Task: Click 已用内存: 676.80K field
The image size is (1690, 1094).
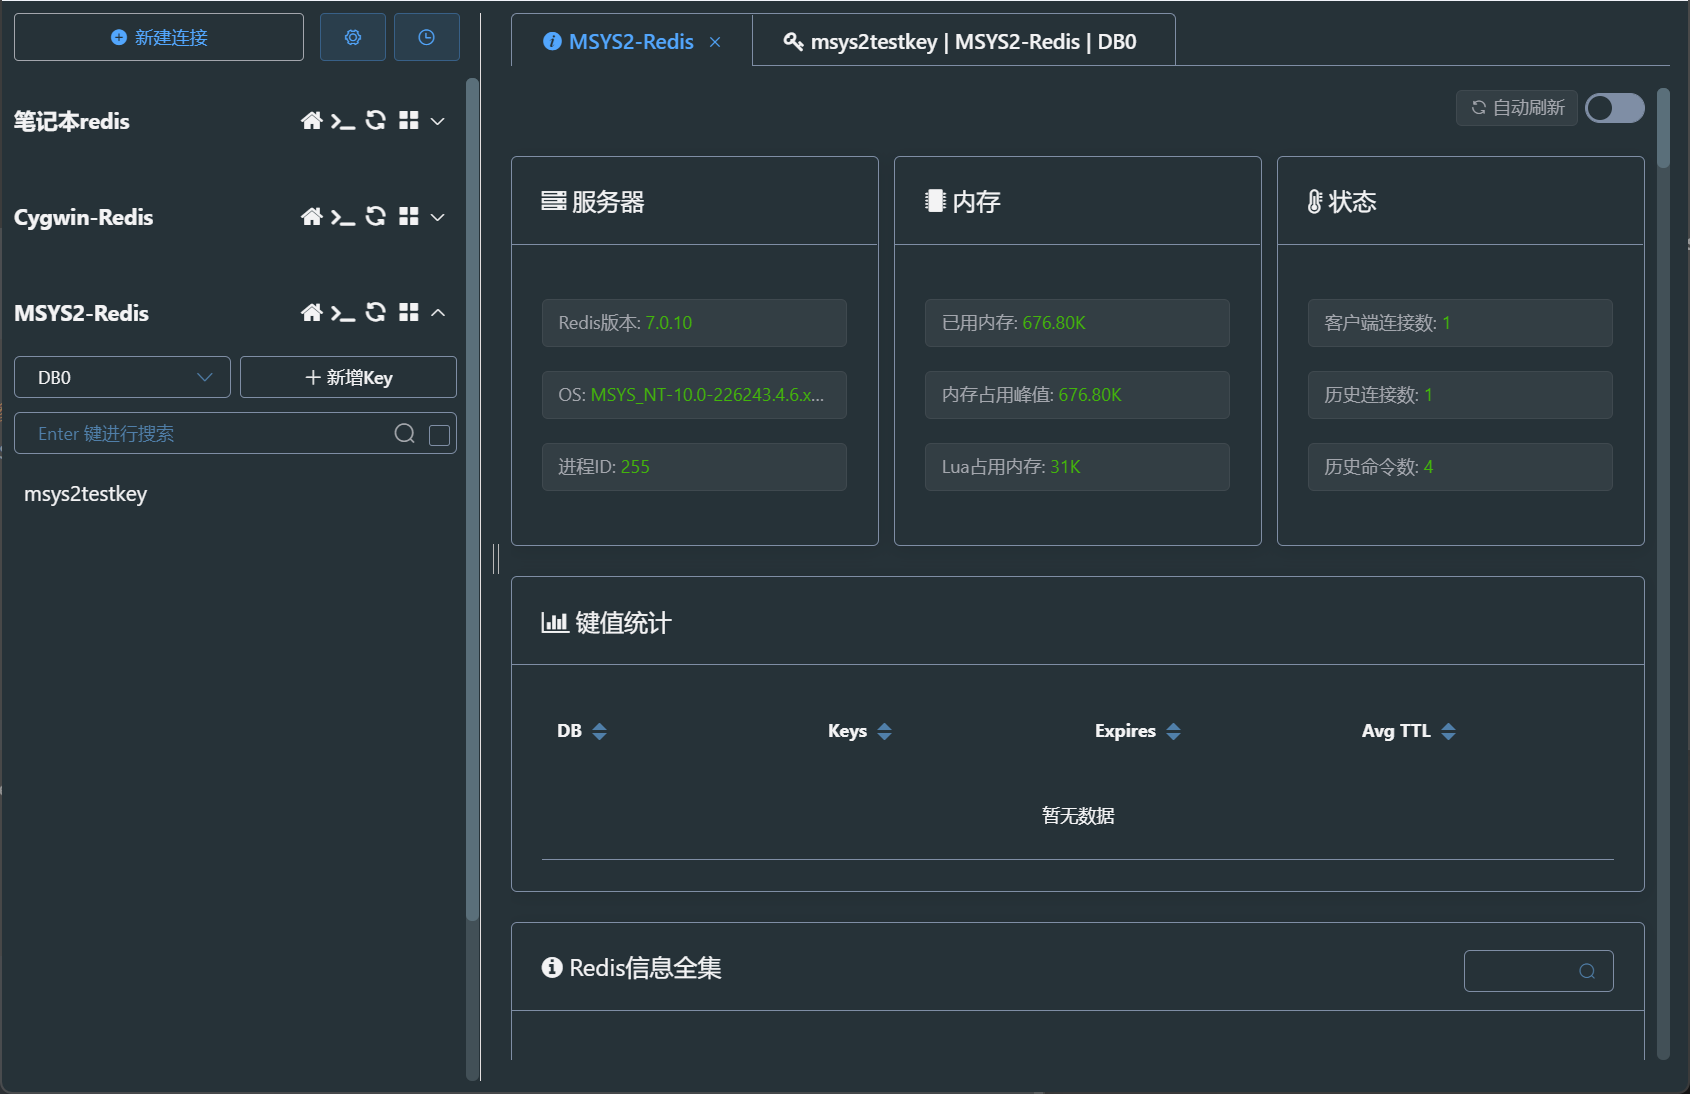Action: (x=1077, y=323)
